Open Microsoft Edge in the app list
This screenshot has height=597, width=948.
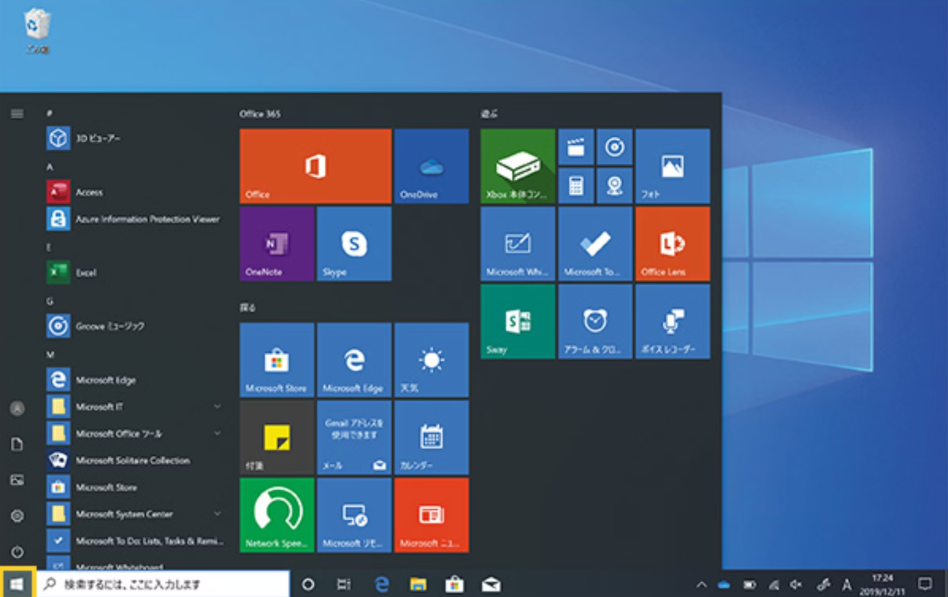coord(134,380)
